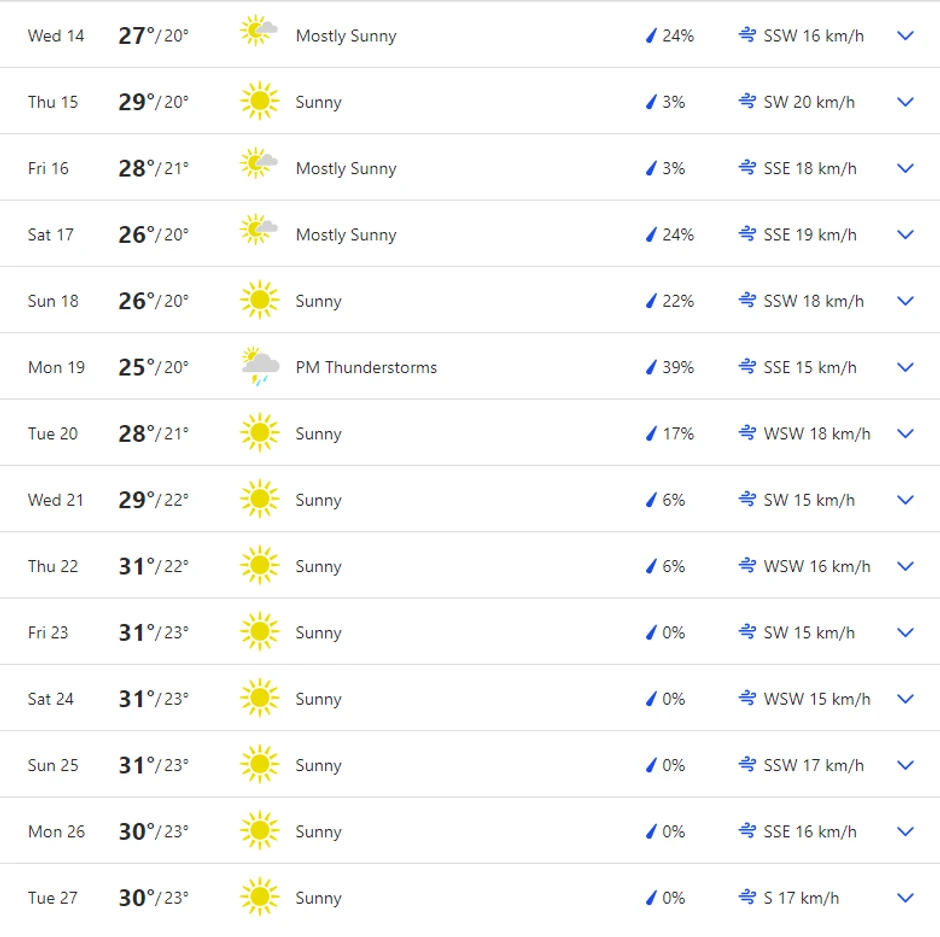This screenshot has height=937, width=940.
Task: Expand the Wed 14 forecast details
Action: 906,35
